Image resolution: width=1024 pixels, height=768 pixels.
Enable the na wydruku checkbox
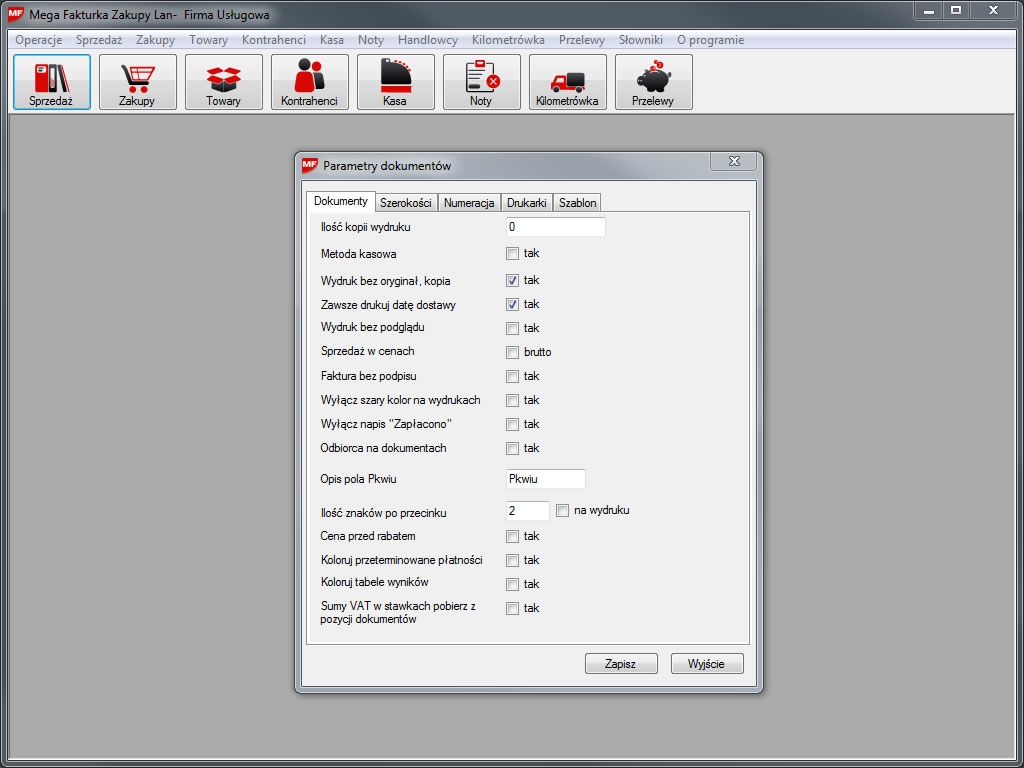tap(563, 510)
